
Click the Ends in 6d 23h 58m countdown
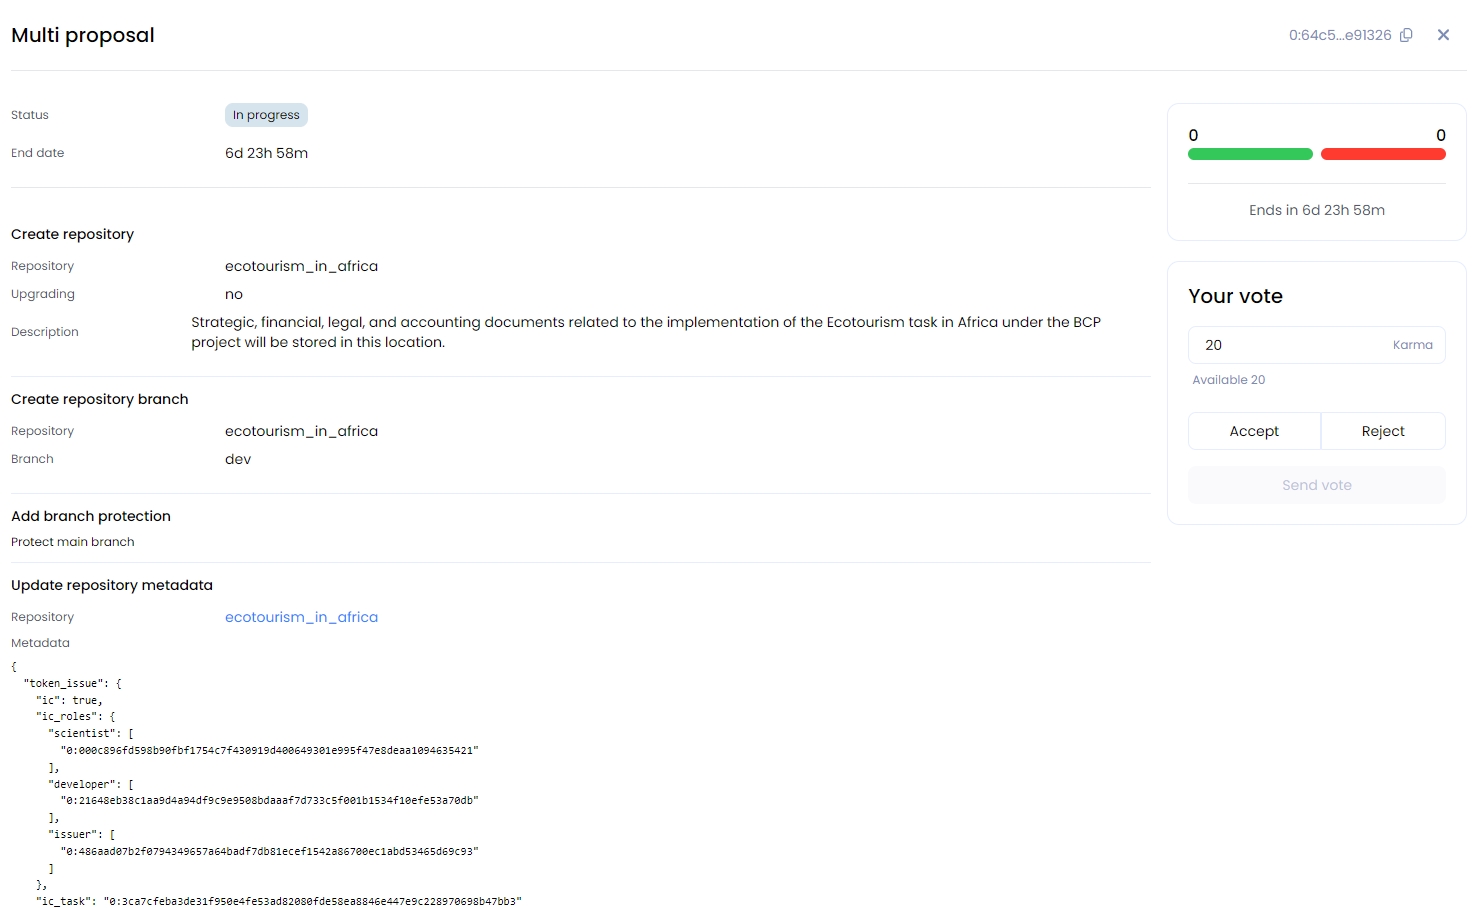1316,210
